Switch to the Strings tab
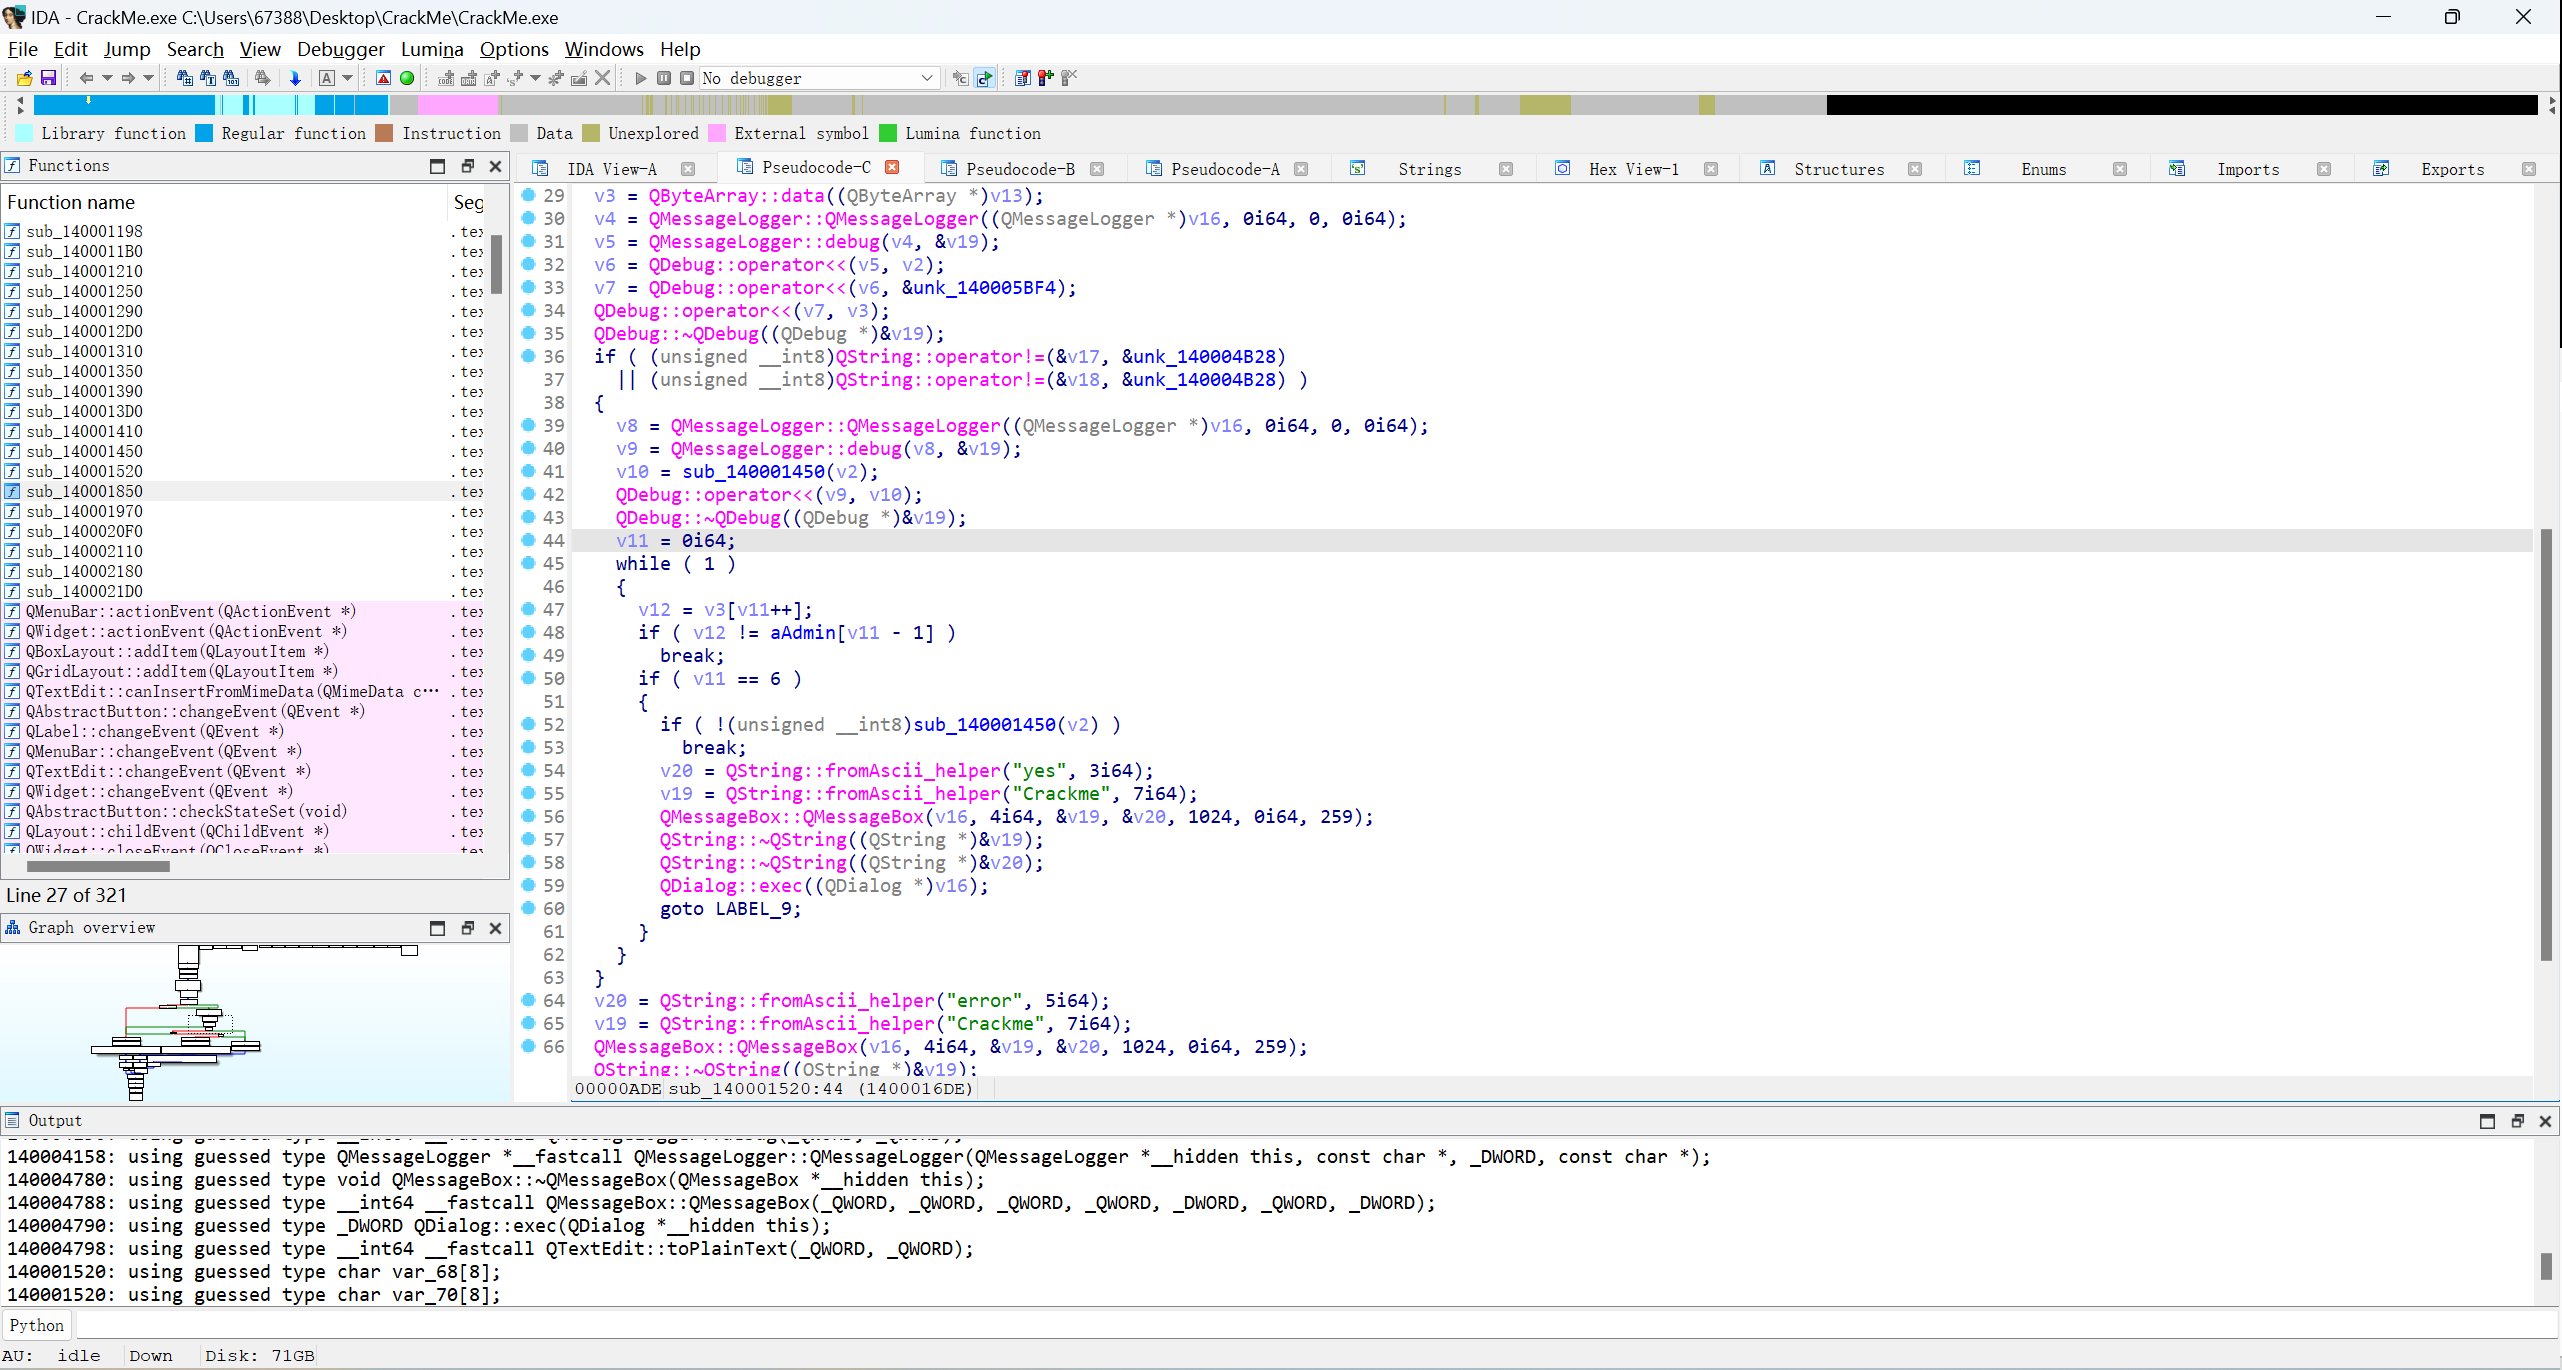 1429,169
